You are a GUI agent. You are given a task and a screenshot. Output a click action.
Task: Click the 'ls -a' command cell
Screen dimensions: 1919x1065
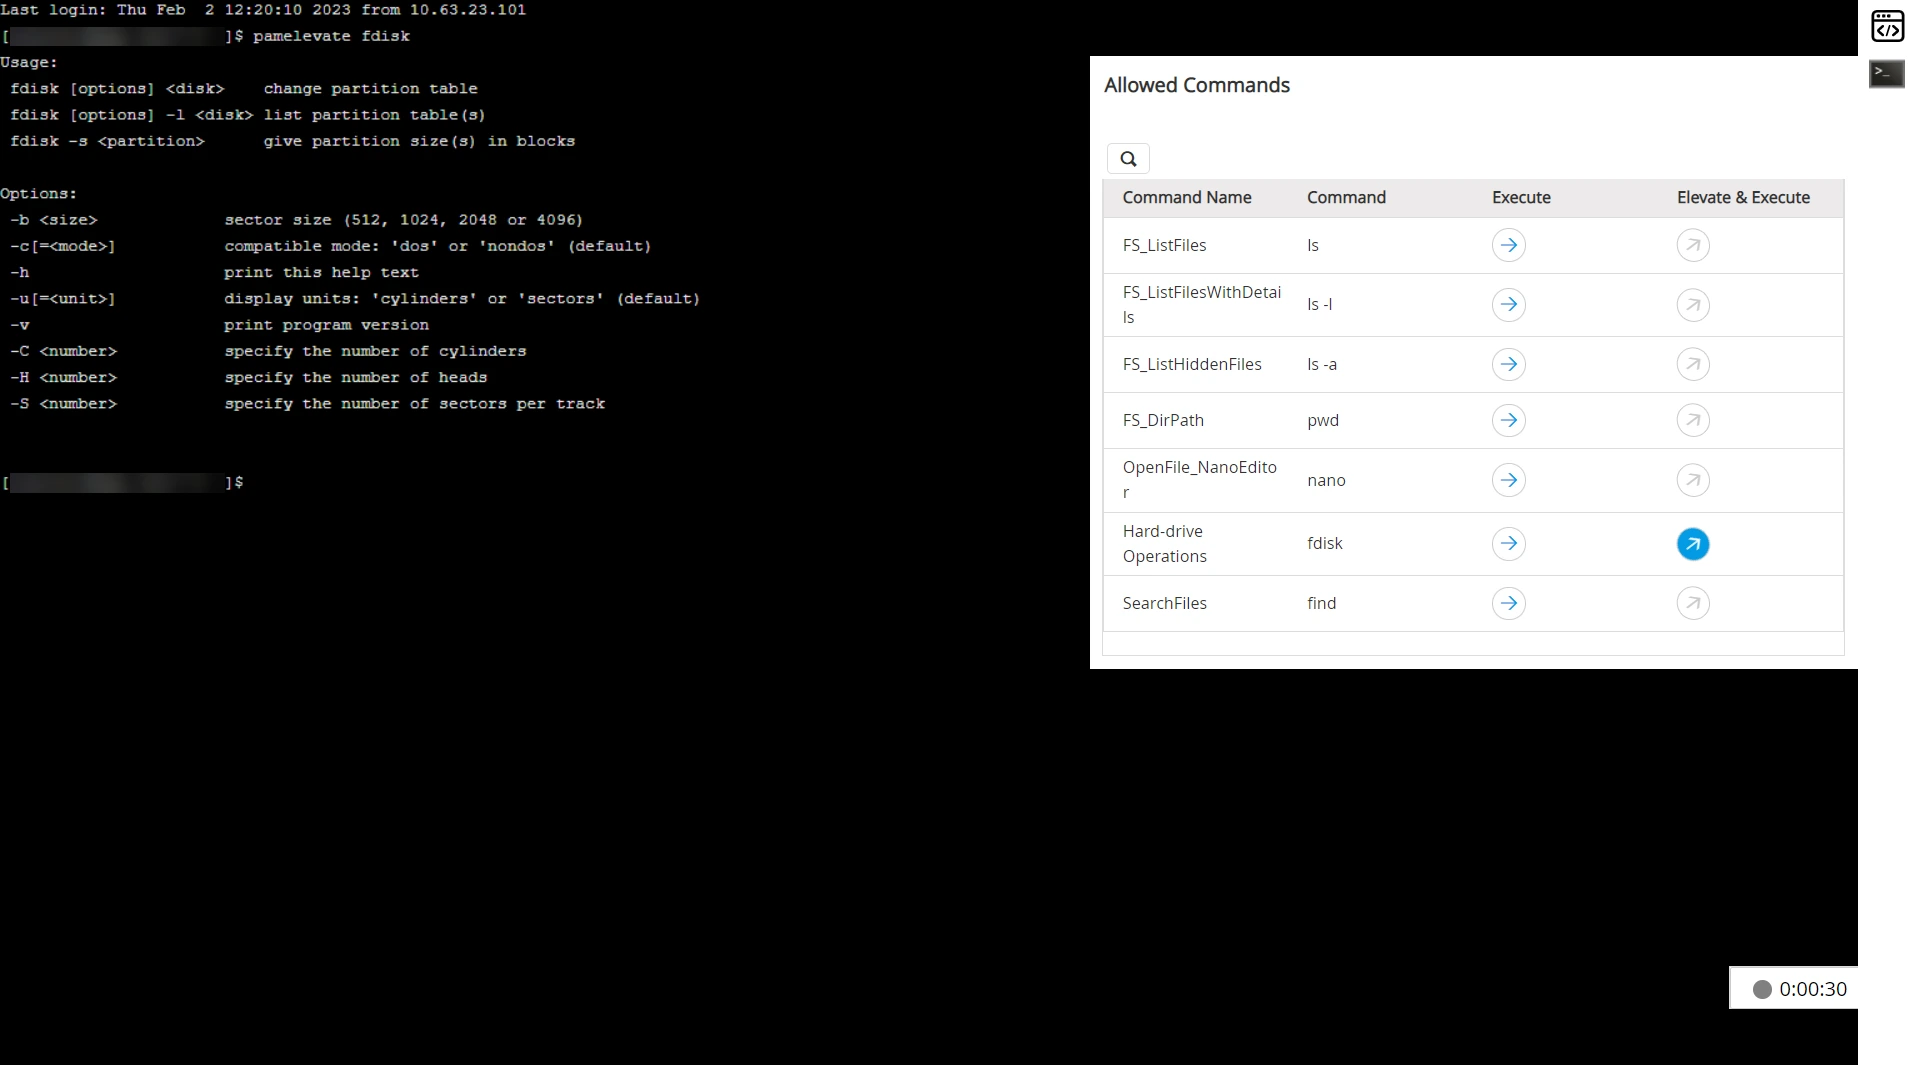1321,364
